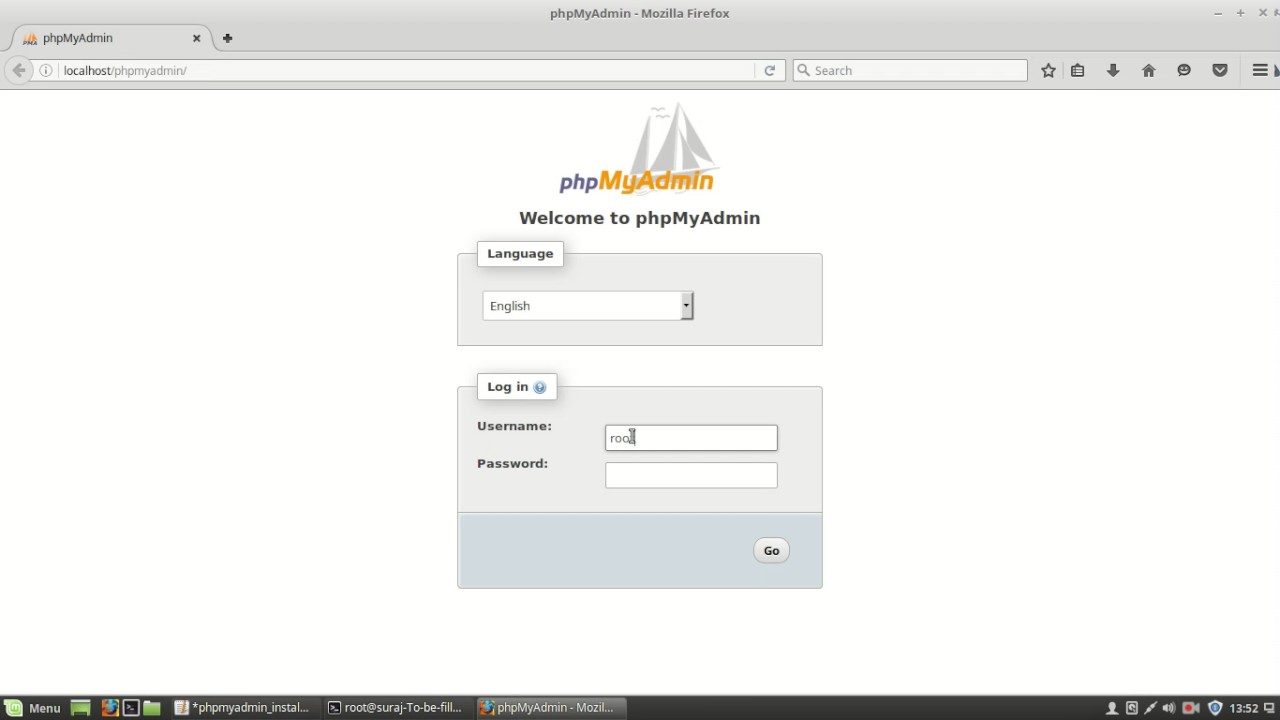Click the Language dropdown arrow
Viewport: 1280px width, 720px height.
tap(686, 306)
